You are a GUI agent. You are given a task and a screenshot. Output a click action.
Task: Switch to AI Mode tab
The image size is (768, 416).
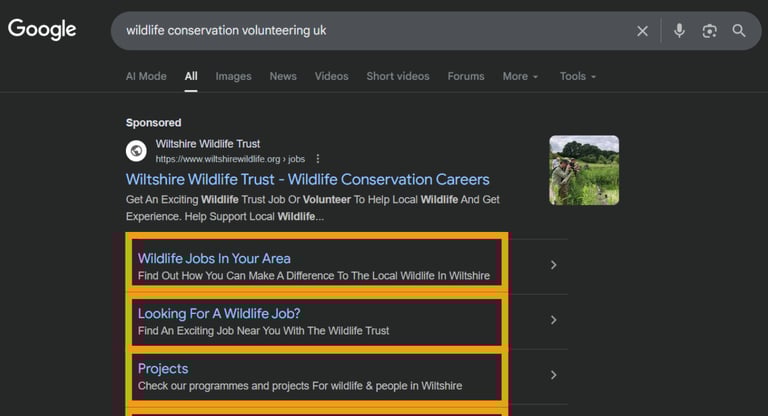146,76
